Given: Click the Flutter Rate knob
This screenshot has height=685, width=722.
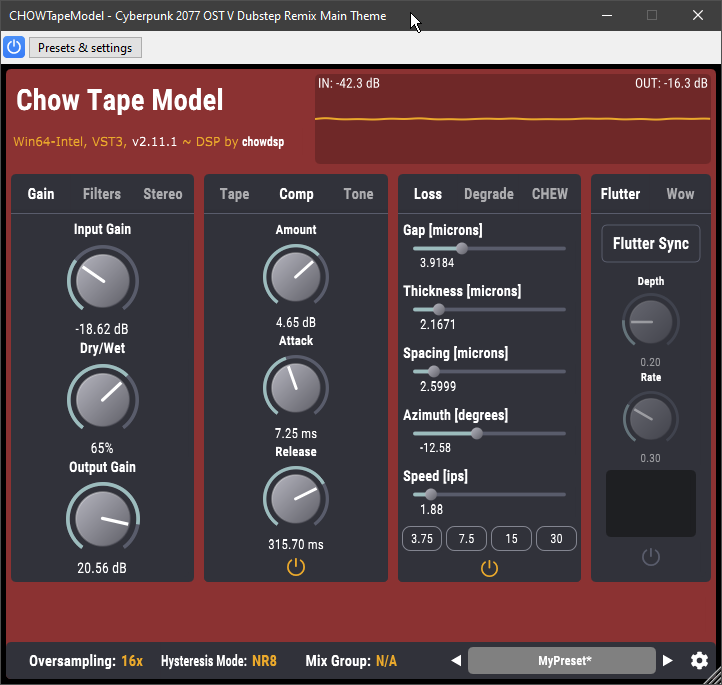Looking at the screenshot, I should coord(651,418).
